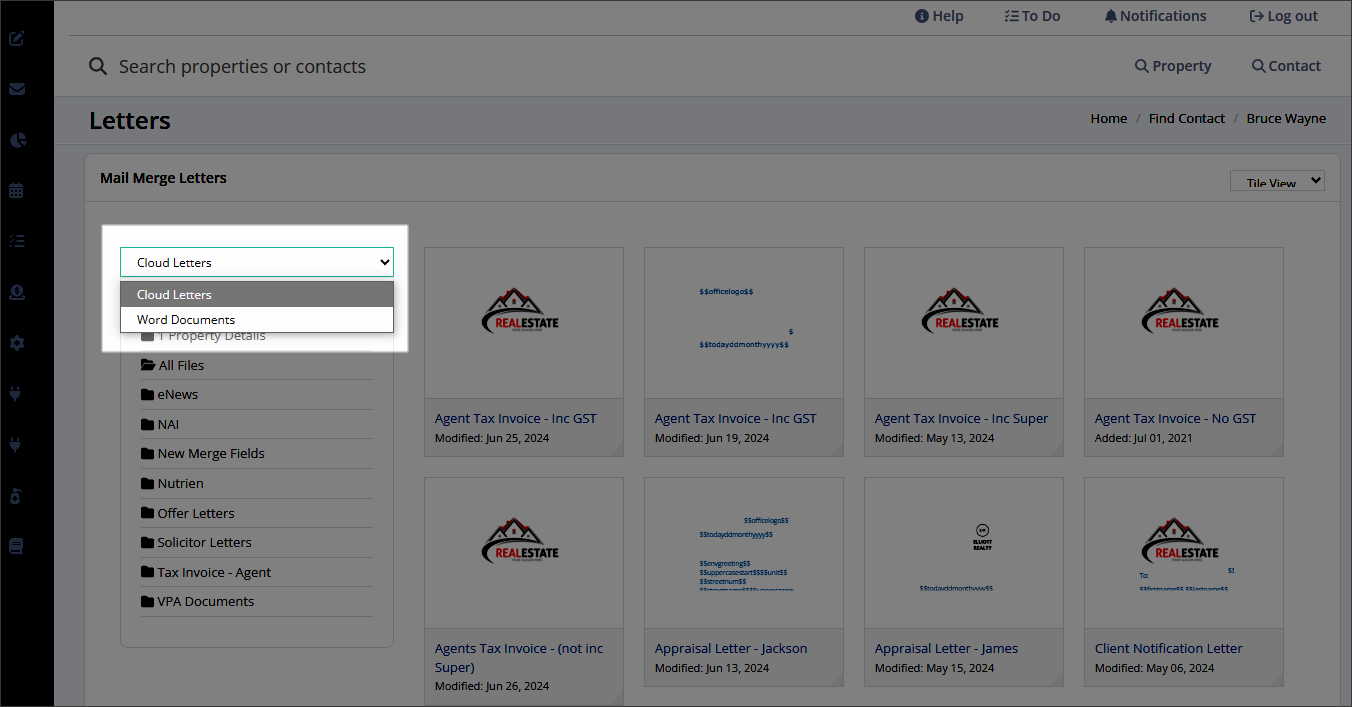Open the Nutrien folder label
This screenshot has width=1352, height=707.
click(x=180, y=483)
